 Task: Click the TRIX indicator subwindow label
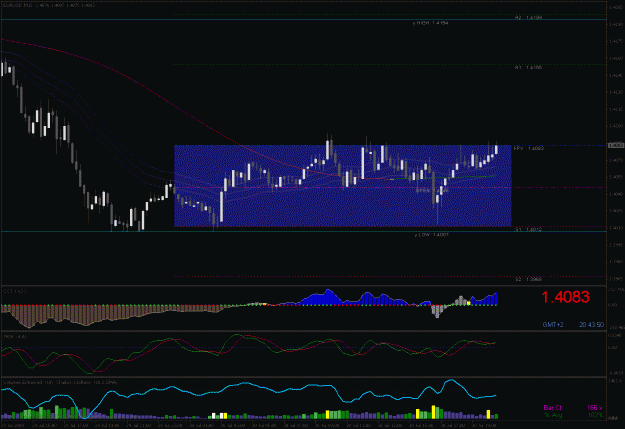point(15,337)
